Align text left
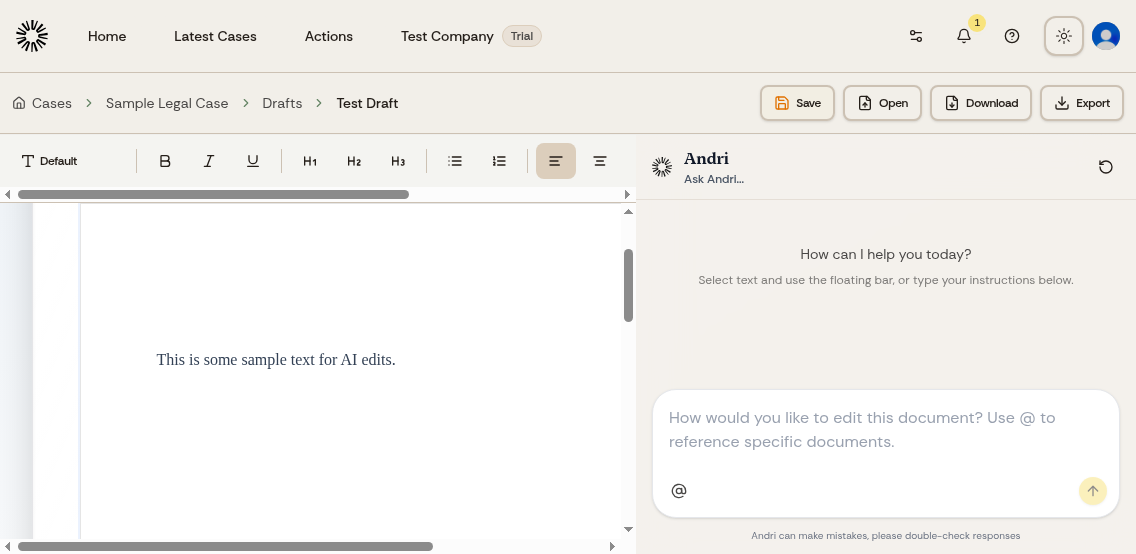 pos(556,161)
